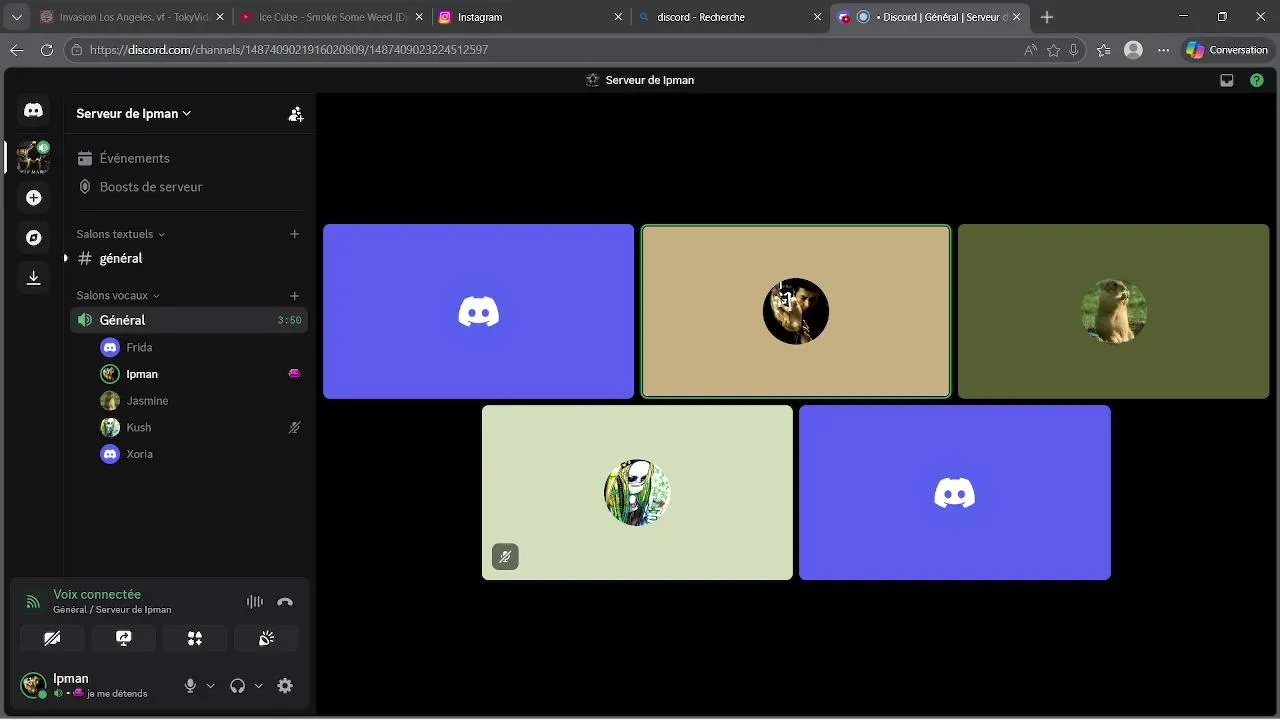Collapse Salons vocaux category
Viewport: 1280px width, 720px height.
pos(118,296)
